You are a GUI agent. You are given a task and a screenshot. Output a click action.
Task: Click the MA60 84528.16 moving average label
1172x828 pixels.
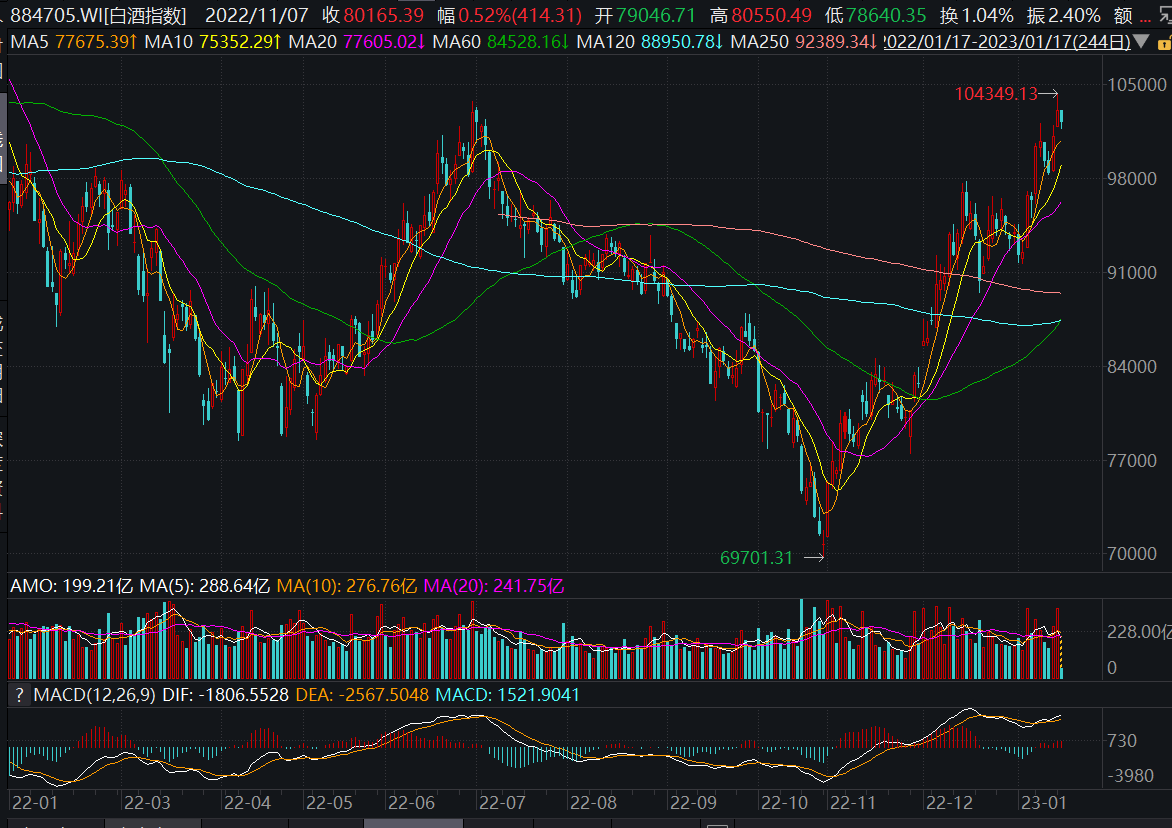click(501, 42)
